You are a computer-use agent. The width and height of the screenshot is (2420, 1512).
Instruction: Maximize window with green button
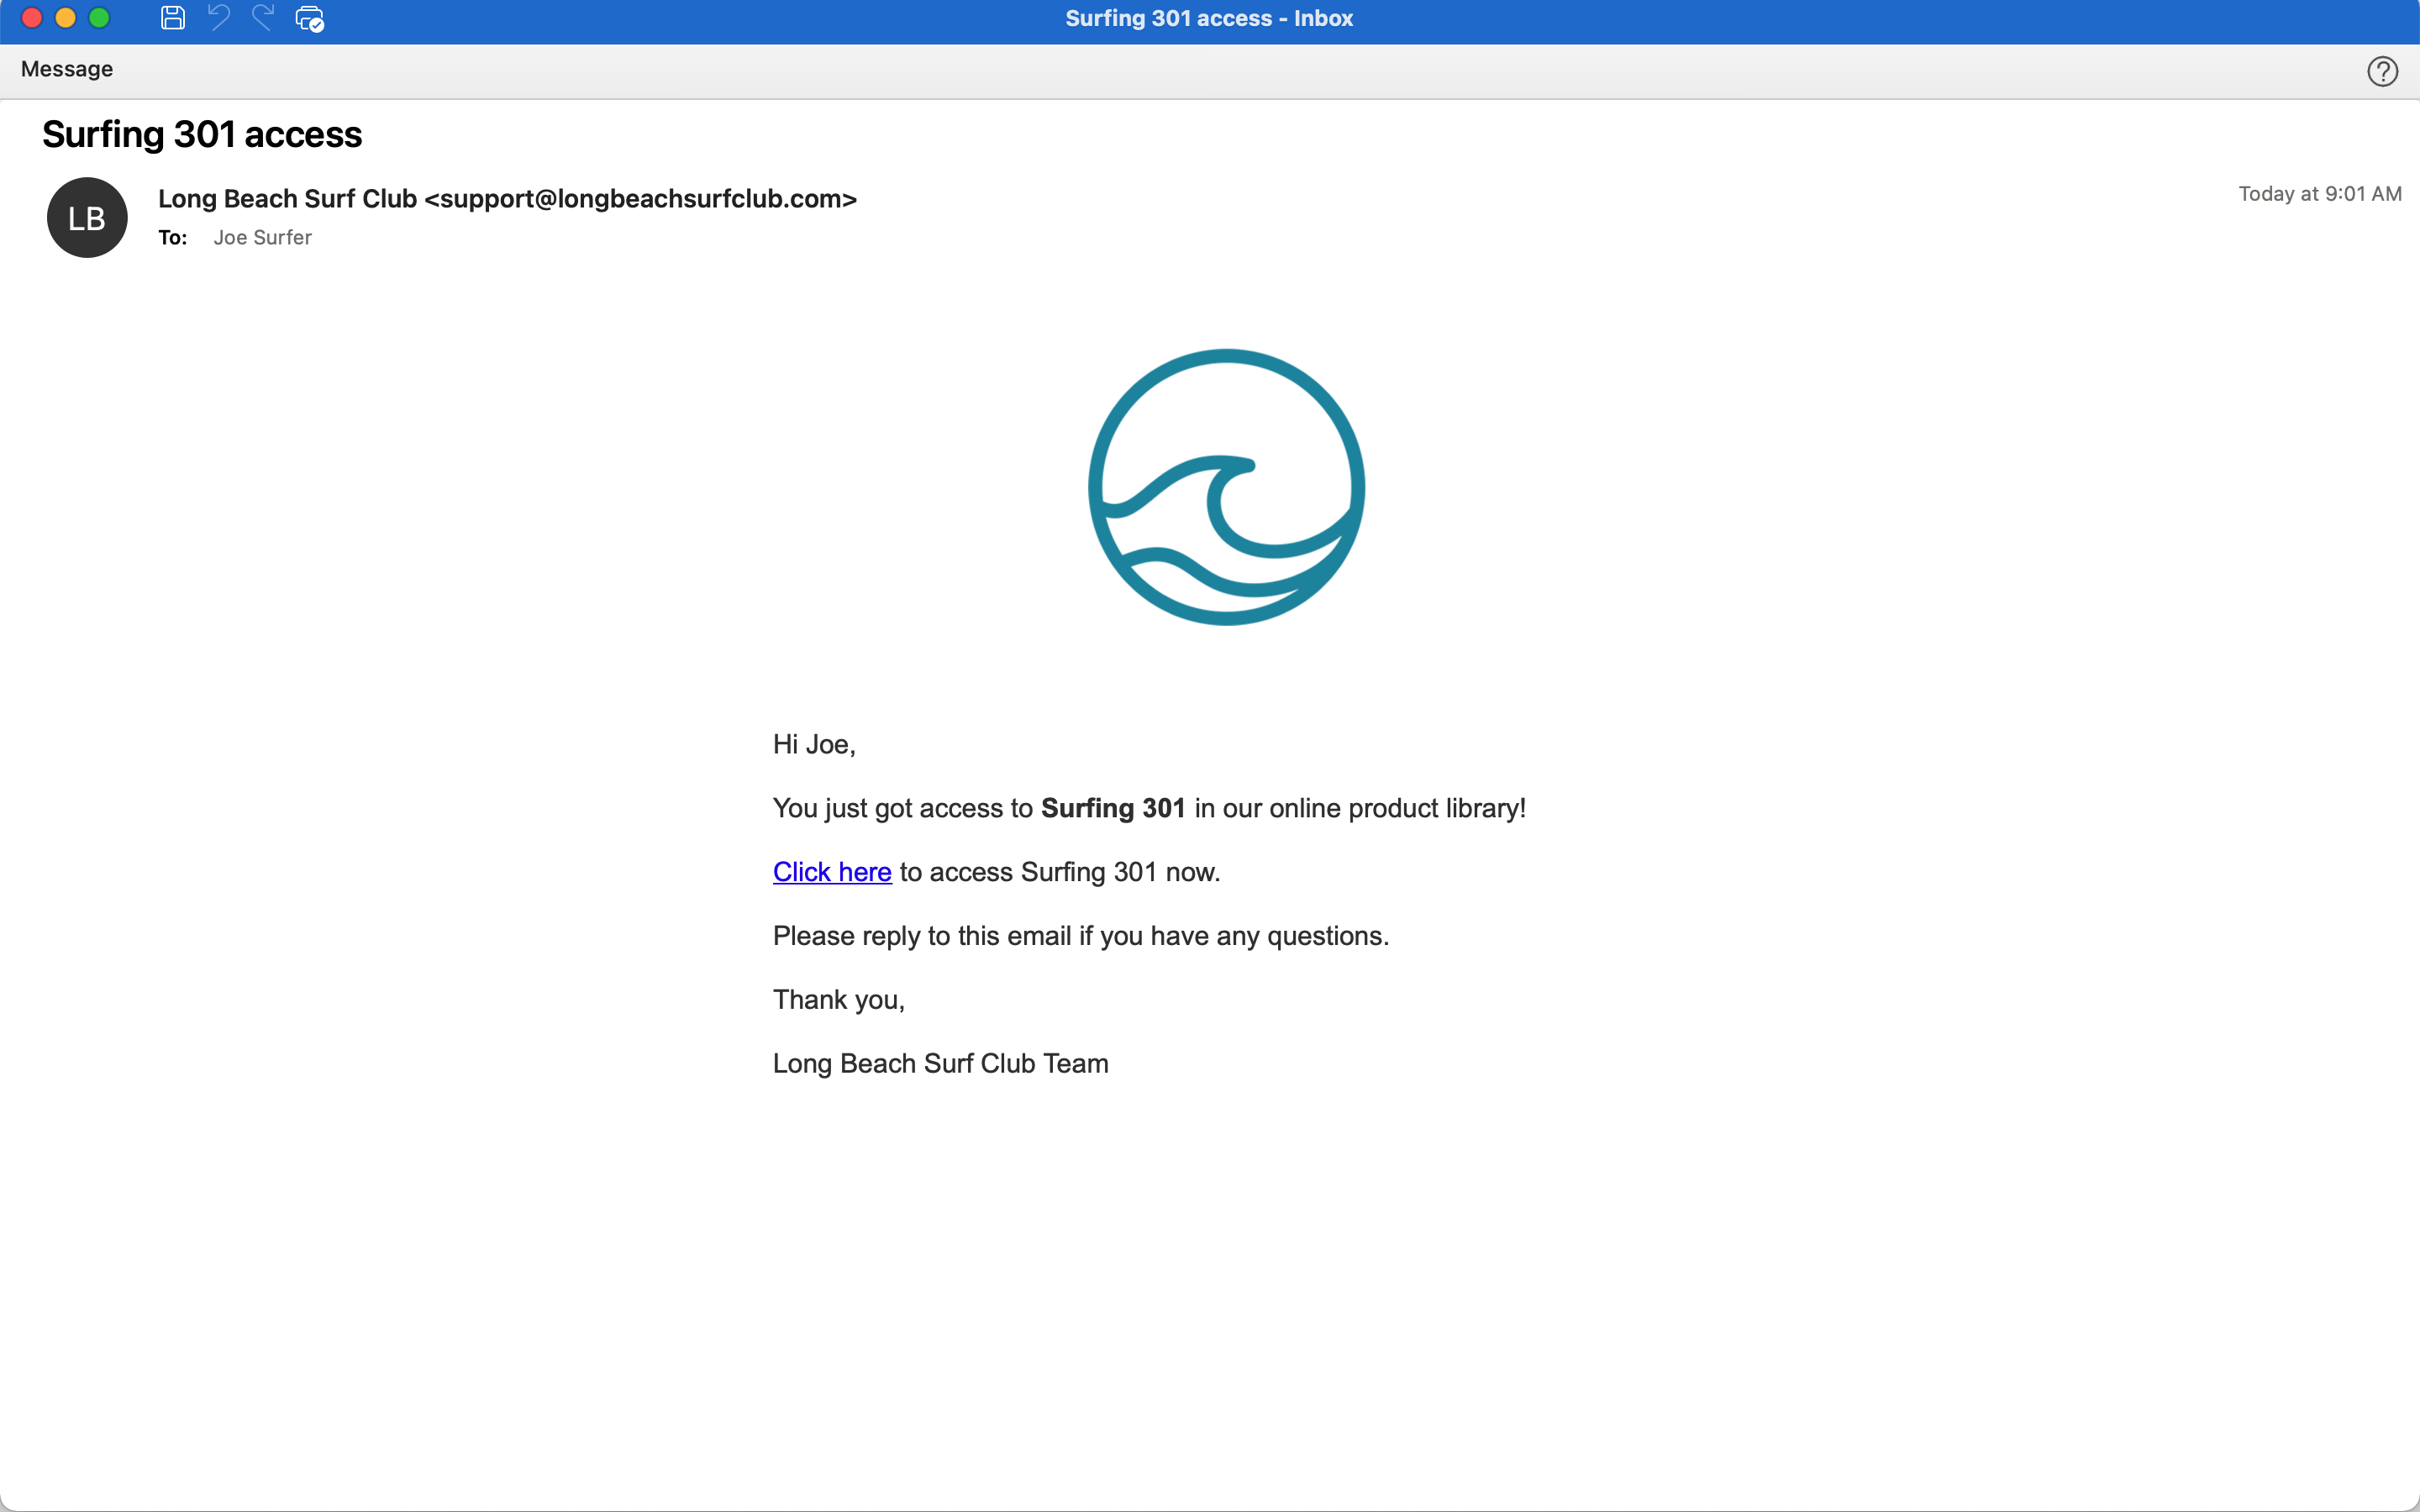tap(99, 18)
